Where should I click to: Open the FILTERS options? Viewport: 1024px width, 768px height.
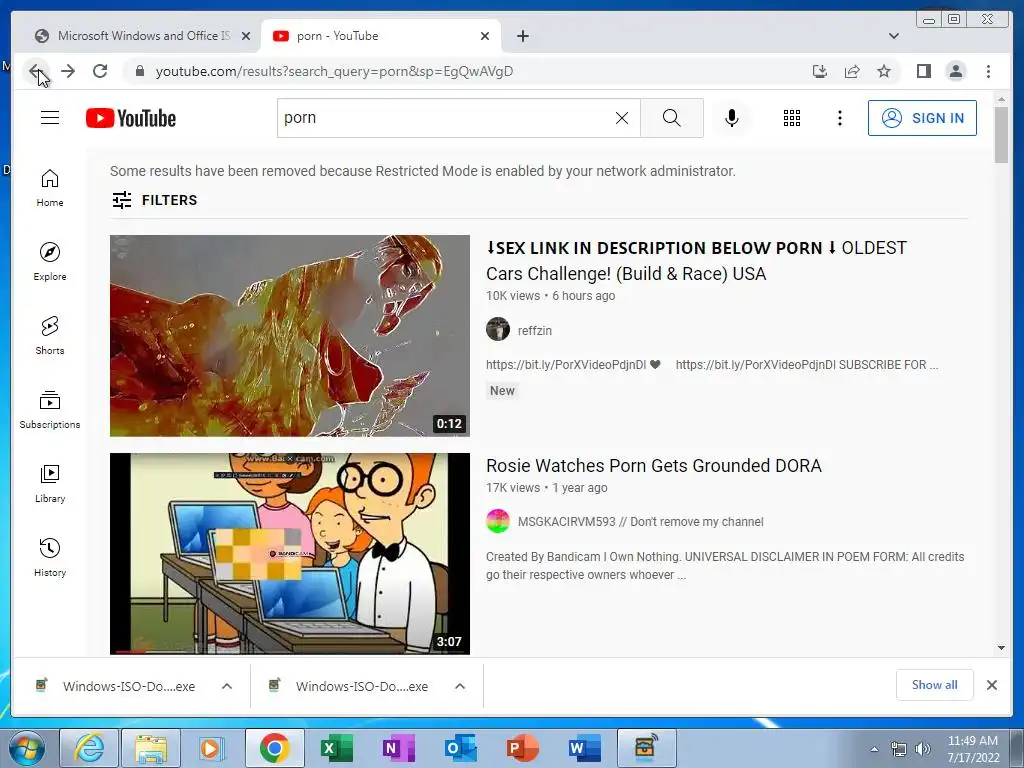154,200
